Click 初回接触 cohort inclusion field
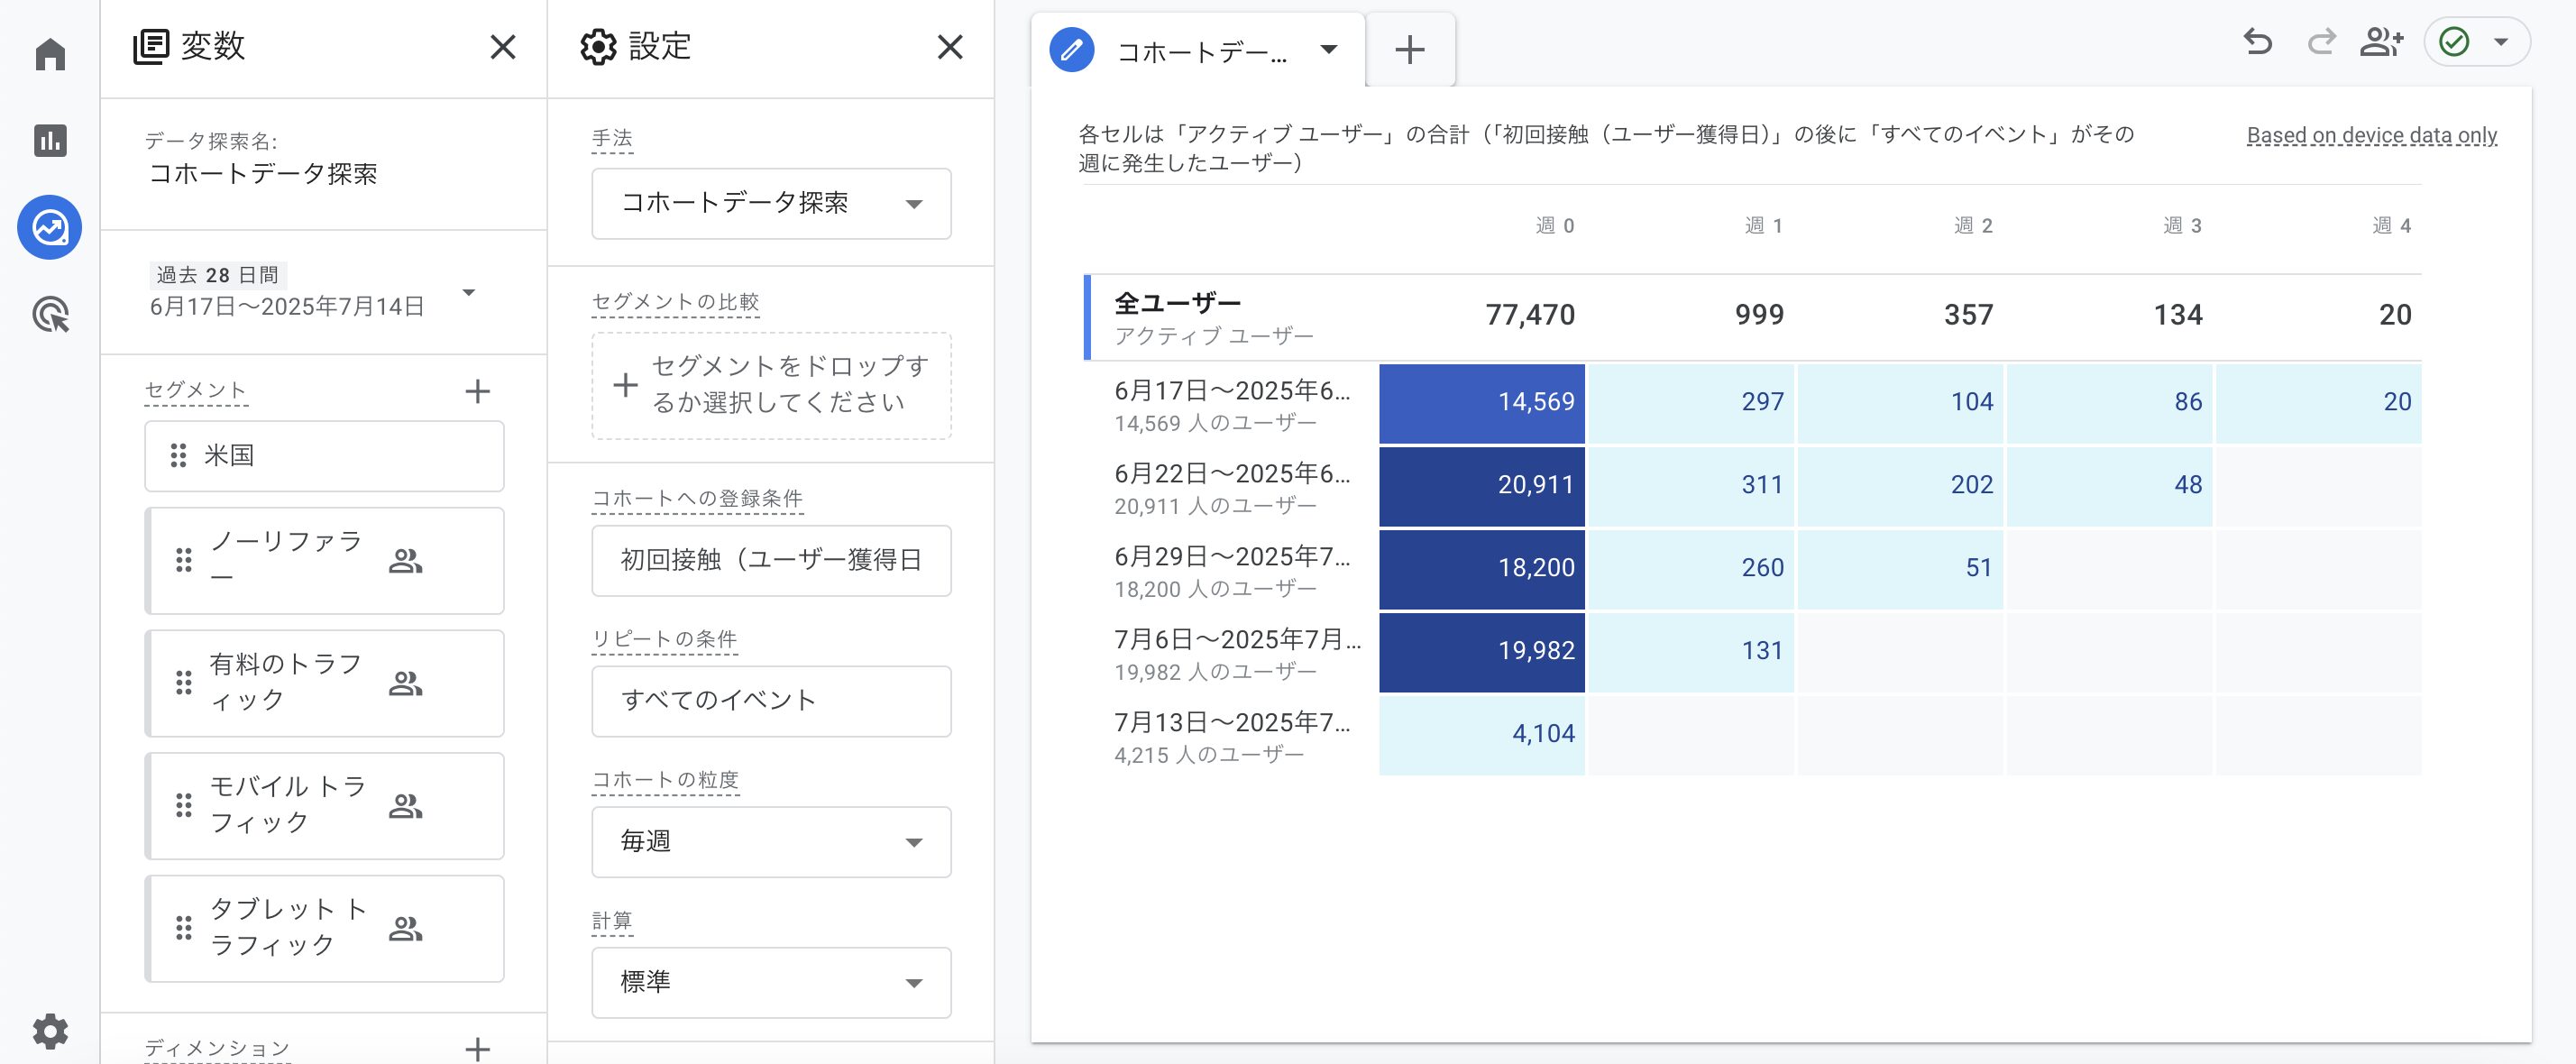The width and height of the screenshot is (2576, 1064). tap(771, 560)
